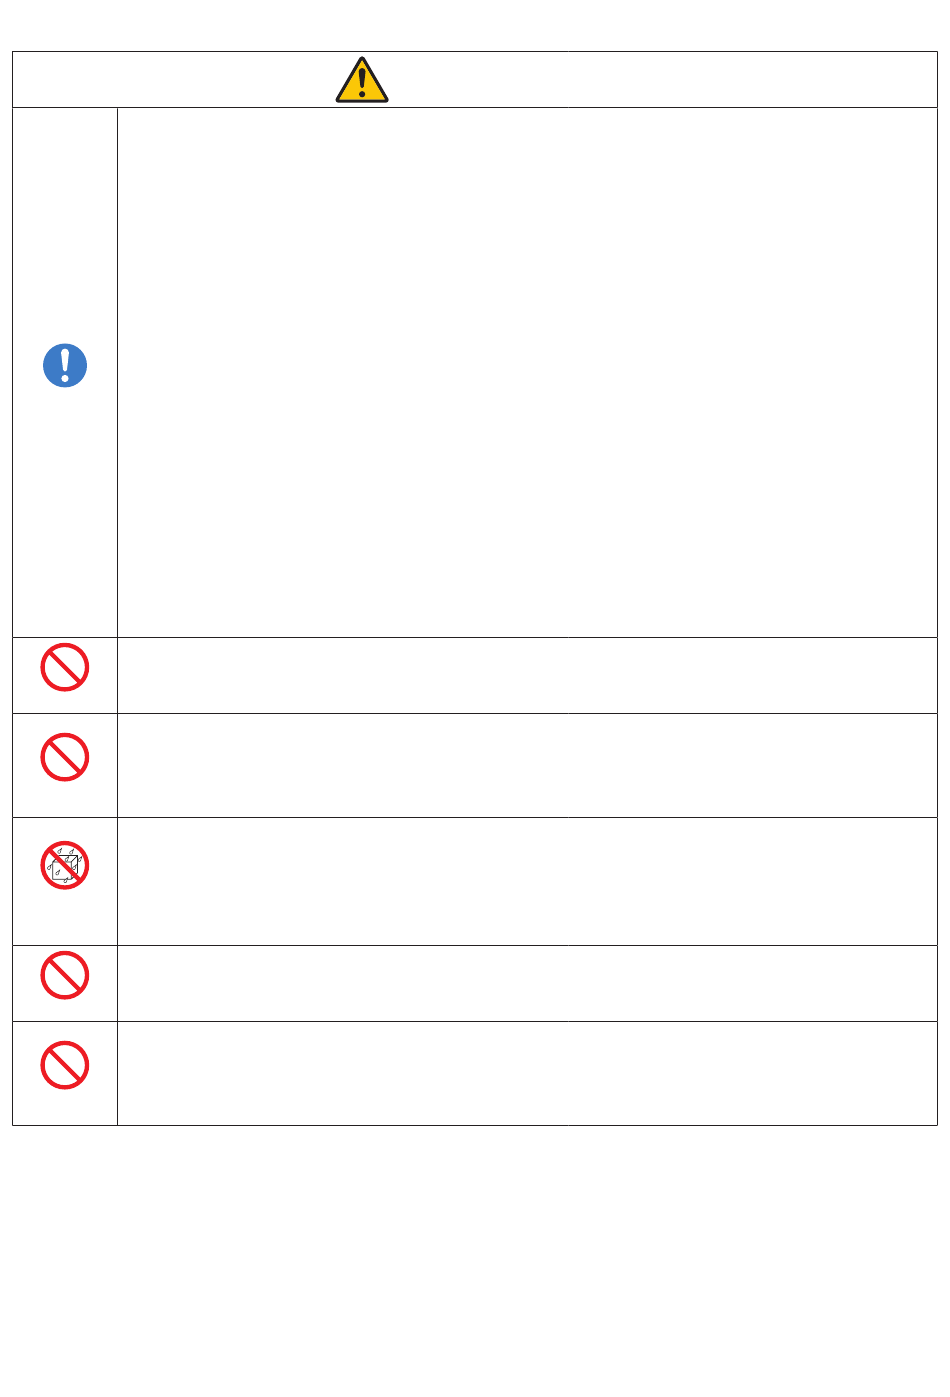Select the empty cell beside the fourth prohibition icon

point(527,983)
